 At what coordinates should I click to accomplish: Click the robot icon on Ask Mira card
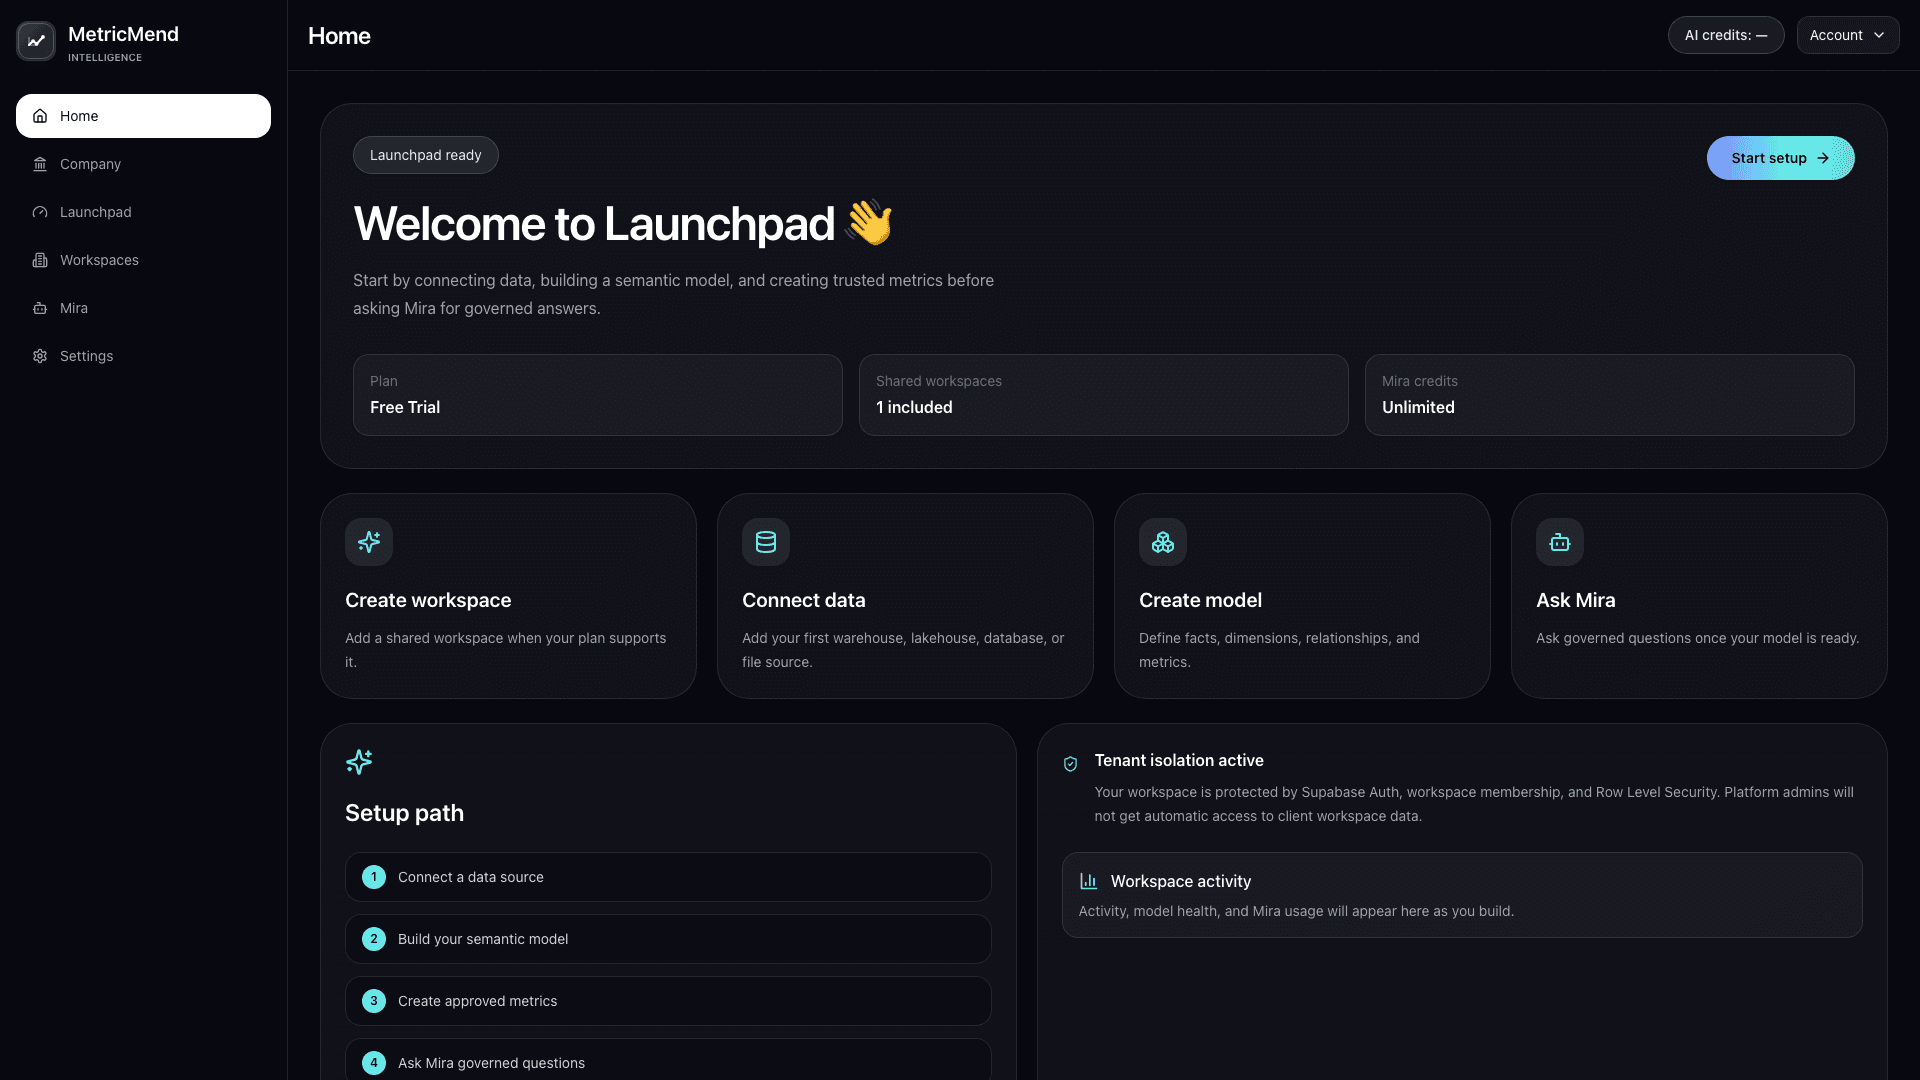pyautogui.click(x=1560, y=542)
